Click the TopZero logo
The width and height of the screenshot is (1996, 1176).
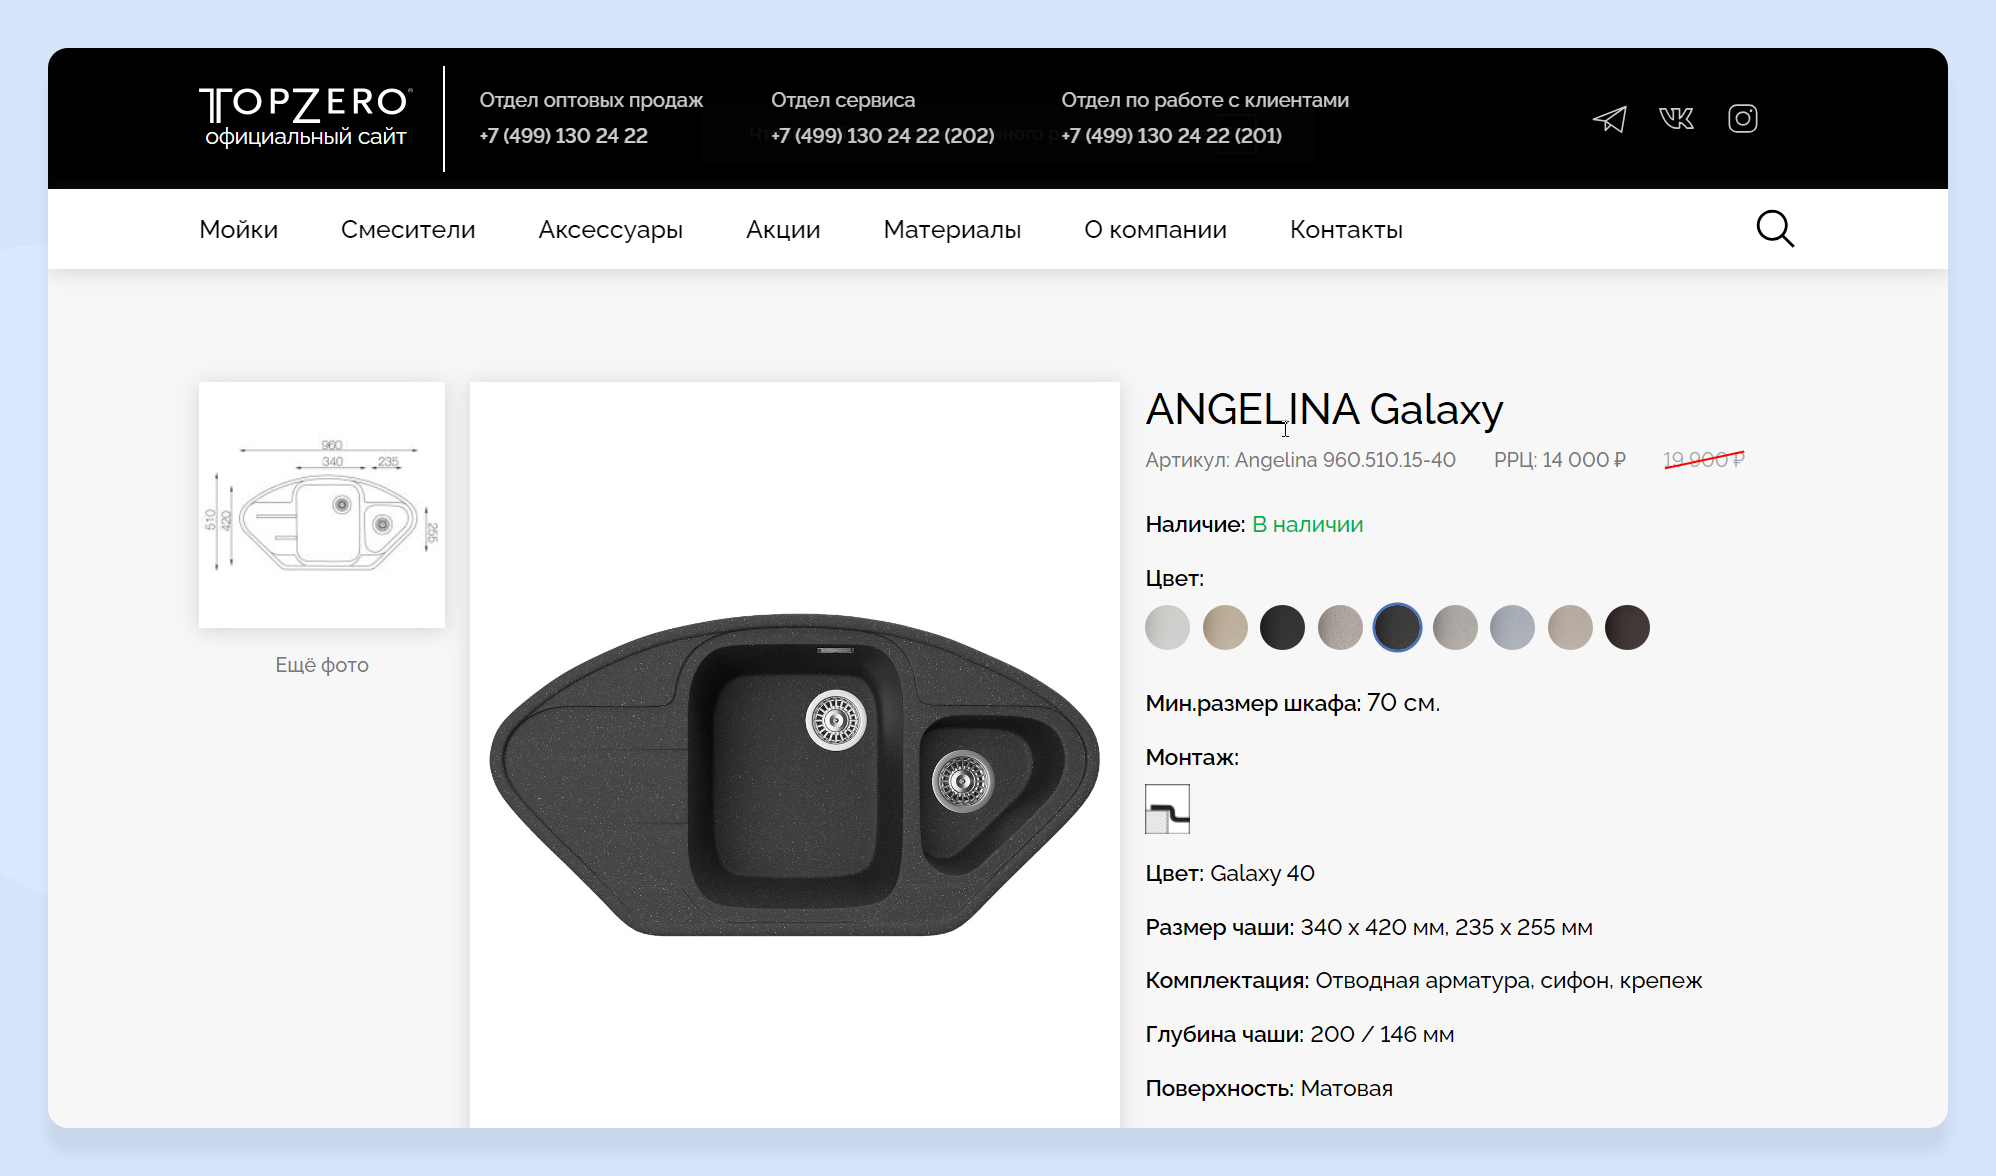tap(305, 118)
